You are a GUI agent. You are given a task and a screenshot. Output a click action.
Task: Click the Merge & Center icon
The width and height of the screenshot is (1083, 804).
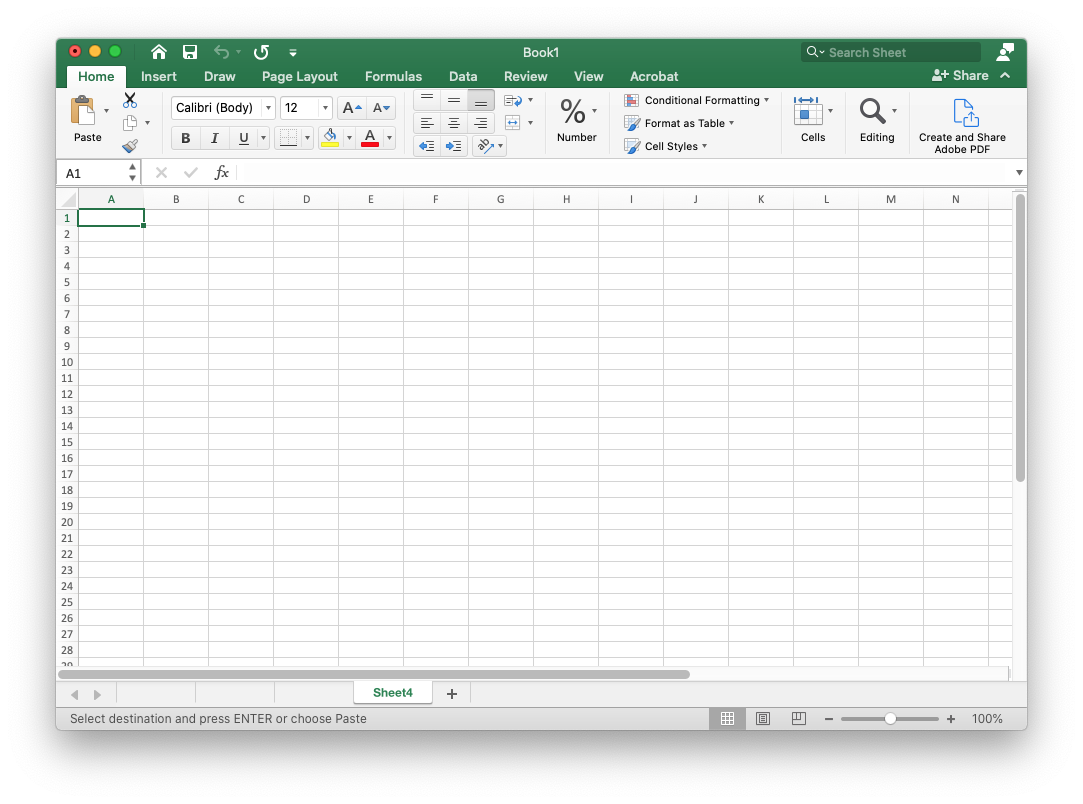click(x=512, y=123)
